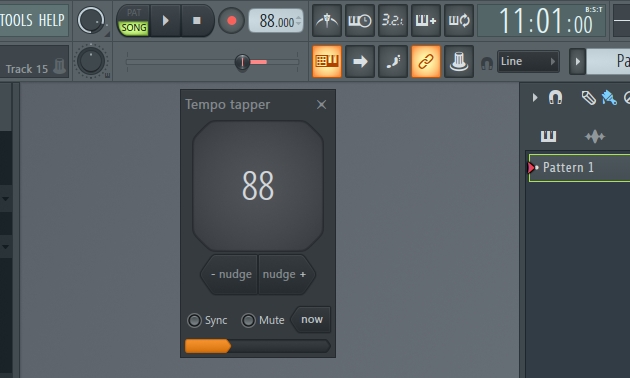
Task: Open the TOOLS menu
Action: (16, 20)
